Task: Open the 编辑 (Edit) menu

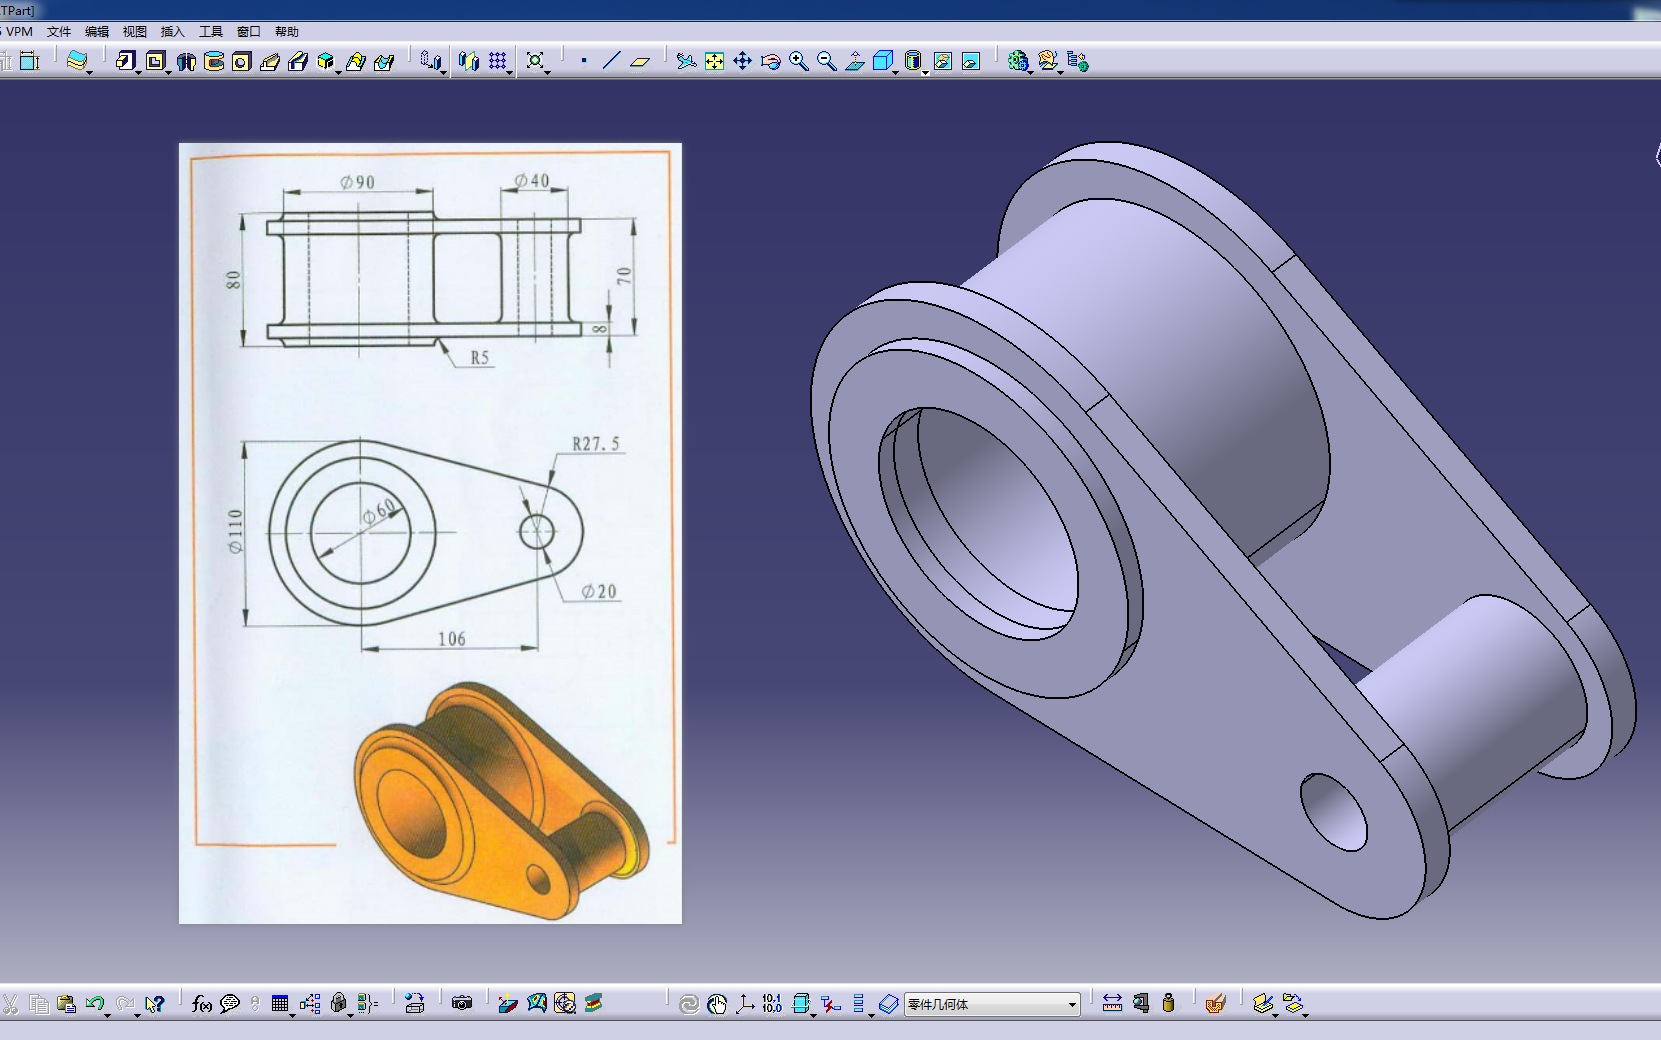Action: click(96, 32)
